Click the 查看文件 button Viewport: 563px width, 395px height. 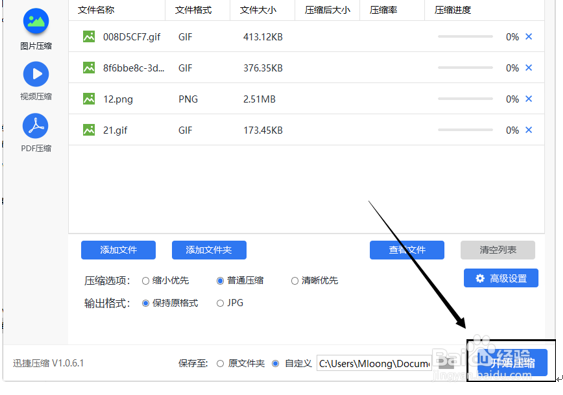pyautogui.click(x=407, y=250)
